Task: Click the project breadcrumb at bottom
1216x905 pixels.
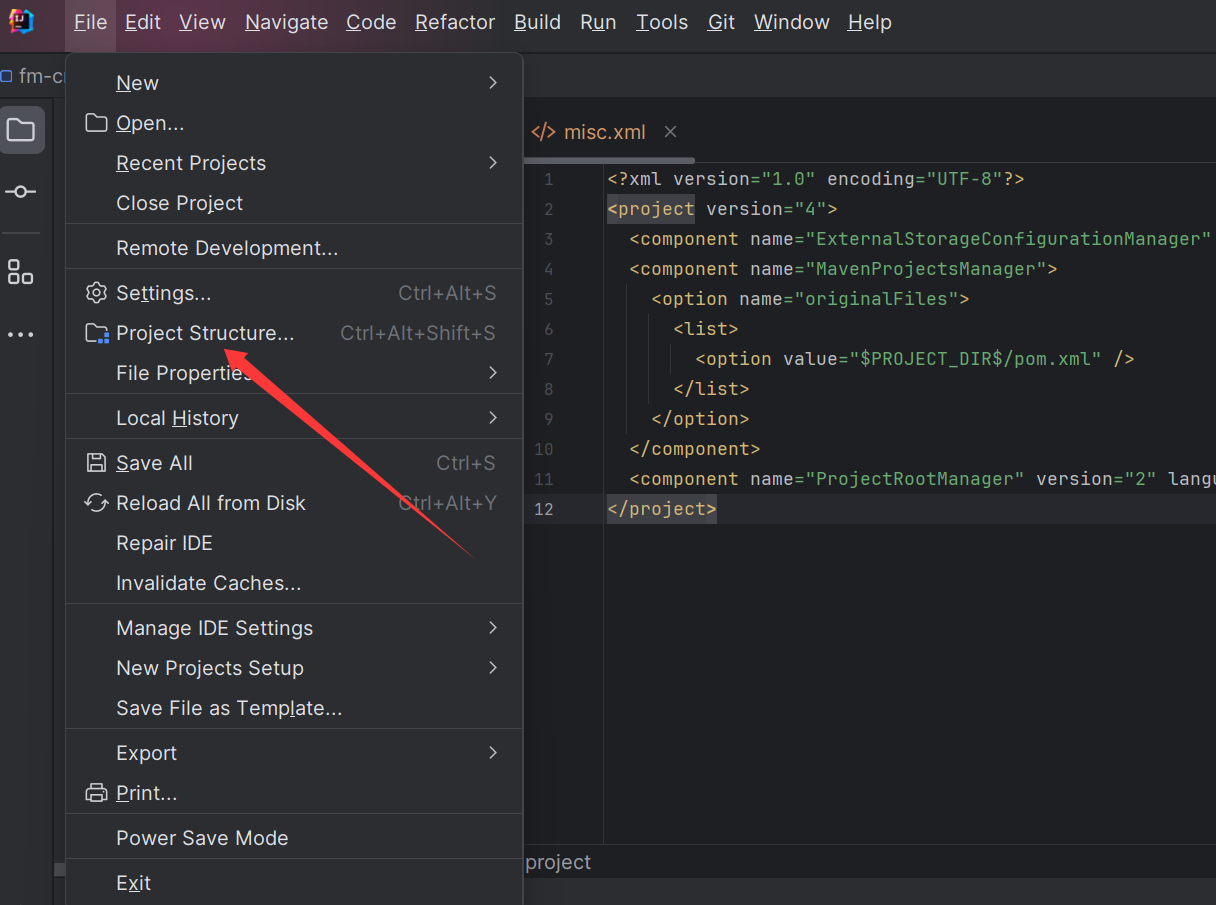Action: click(x=558, y=862)
